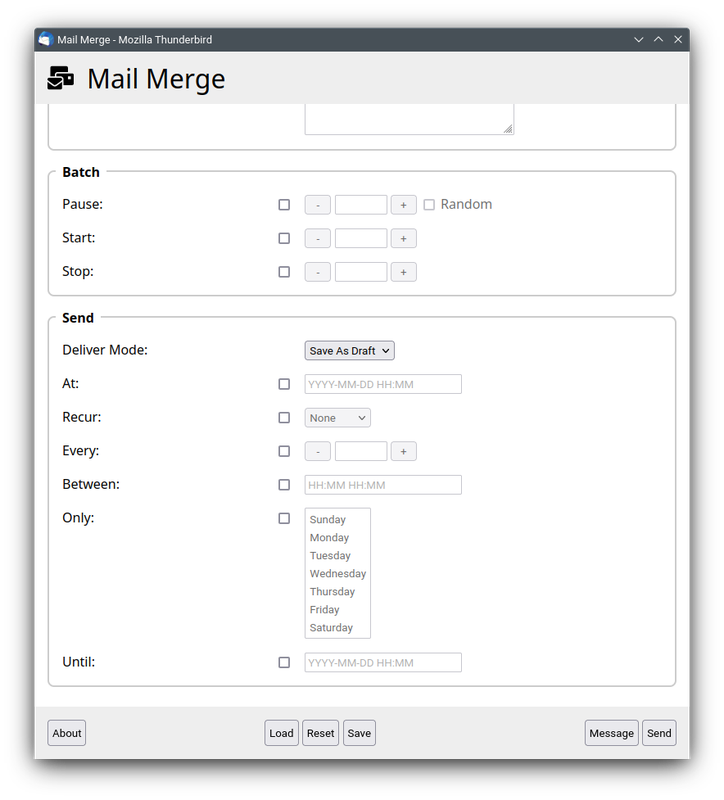Enable the Until checkbox
The height and width of the screenshot is (800, 724).
[284, 663]
